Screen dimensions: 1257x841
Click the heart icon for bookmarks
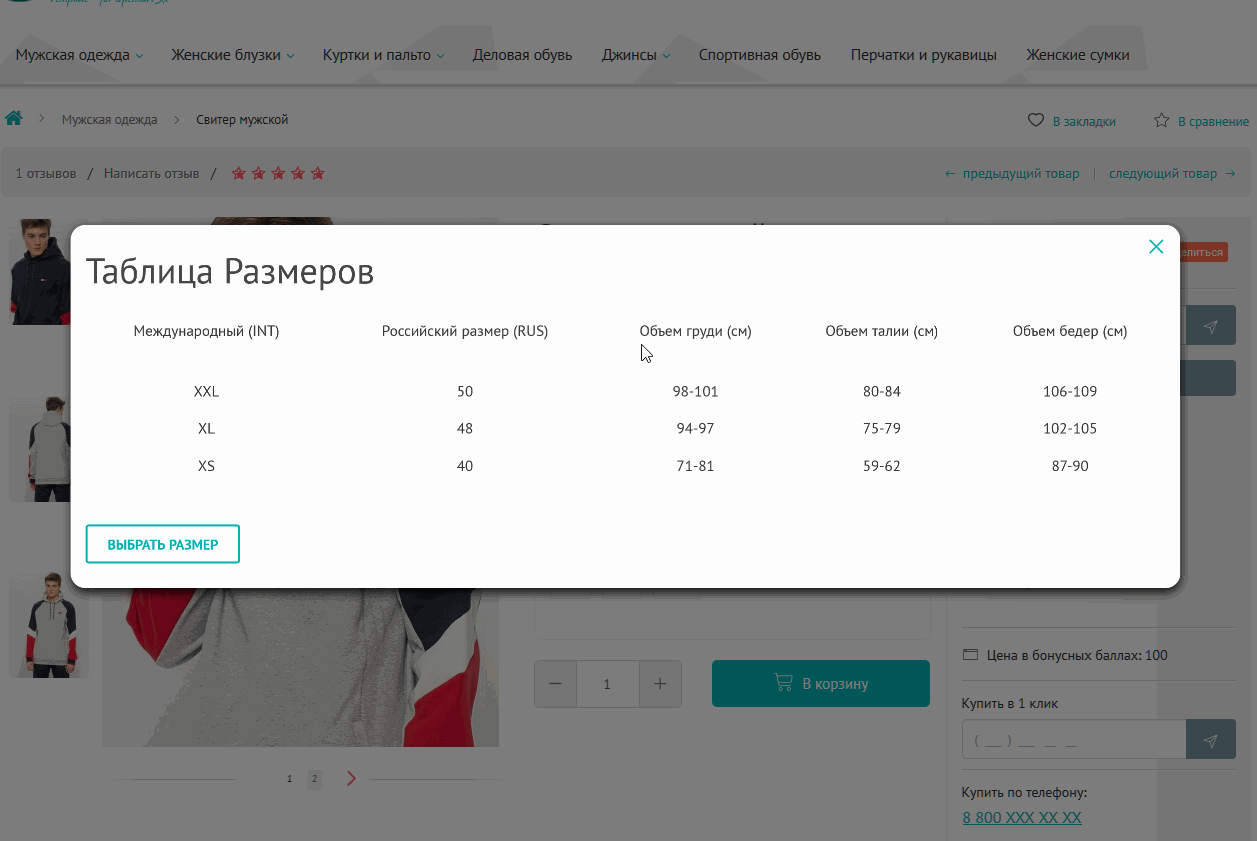click(x=1036, y=120)
